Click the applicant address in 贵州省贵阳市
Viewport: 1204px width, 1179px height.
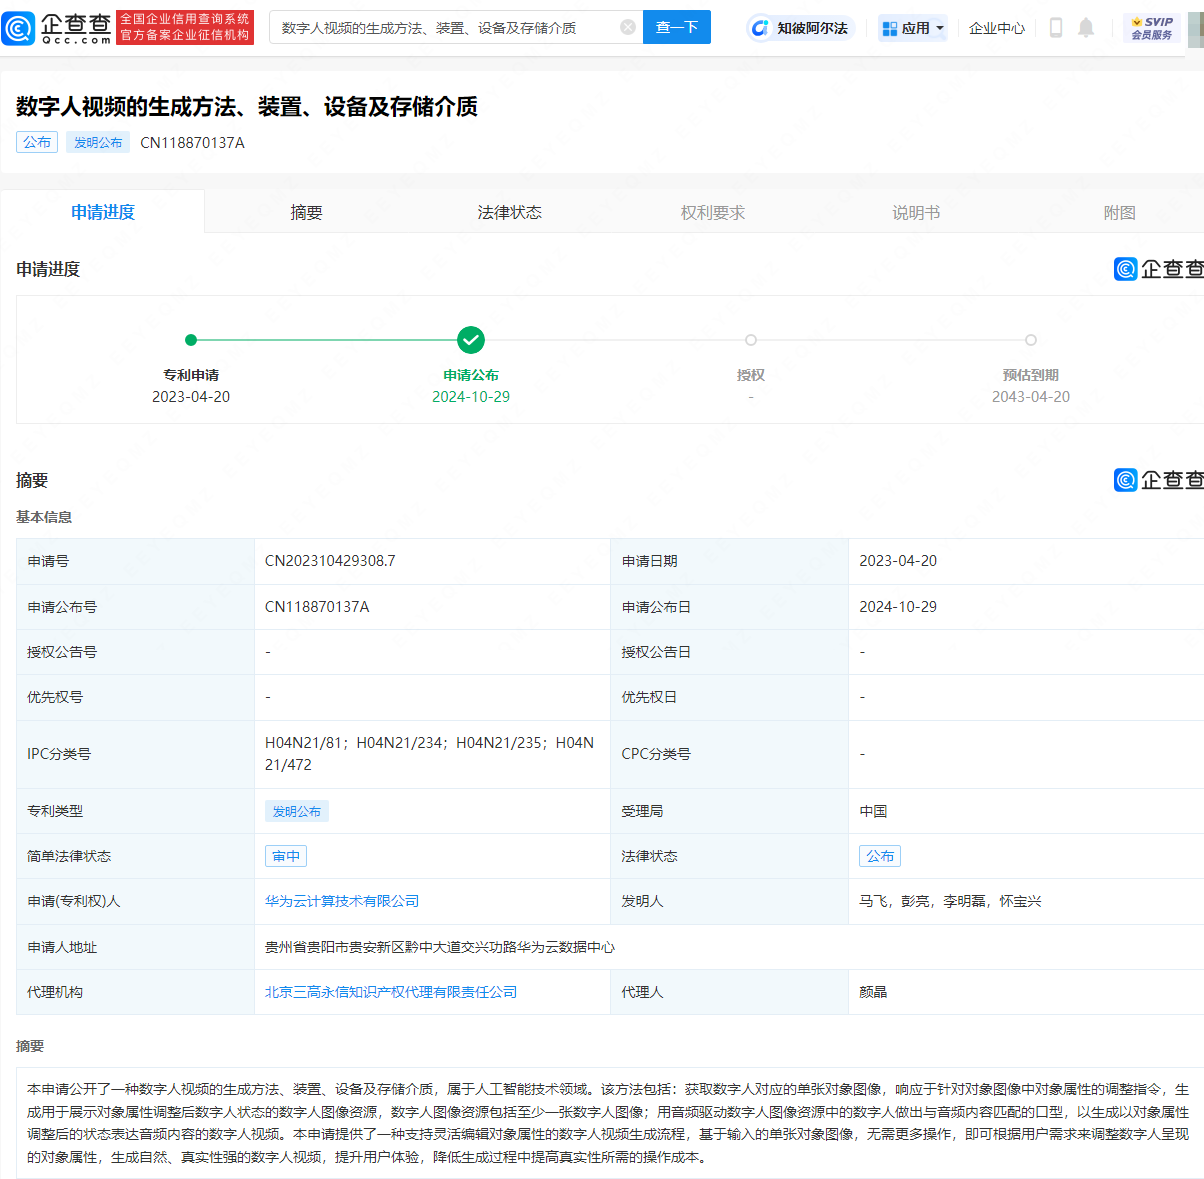440,947
